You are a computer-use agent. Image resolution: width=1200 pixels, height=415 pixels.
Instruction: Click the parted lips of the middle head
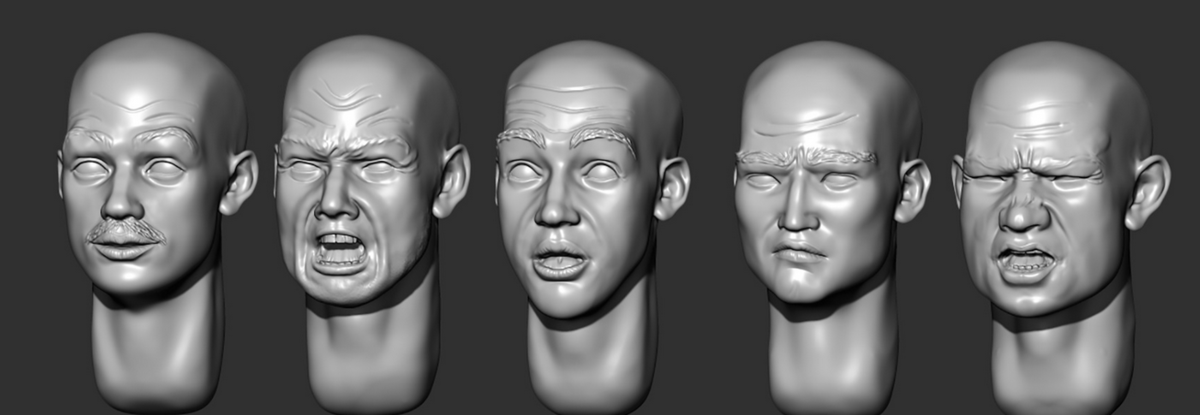point(559,262)
